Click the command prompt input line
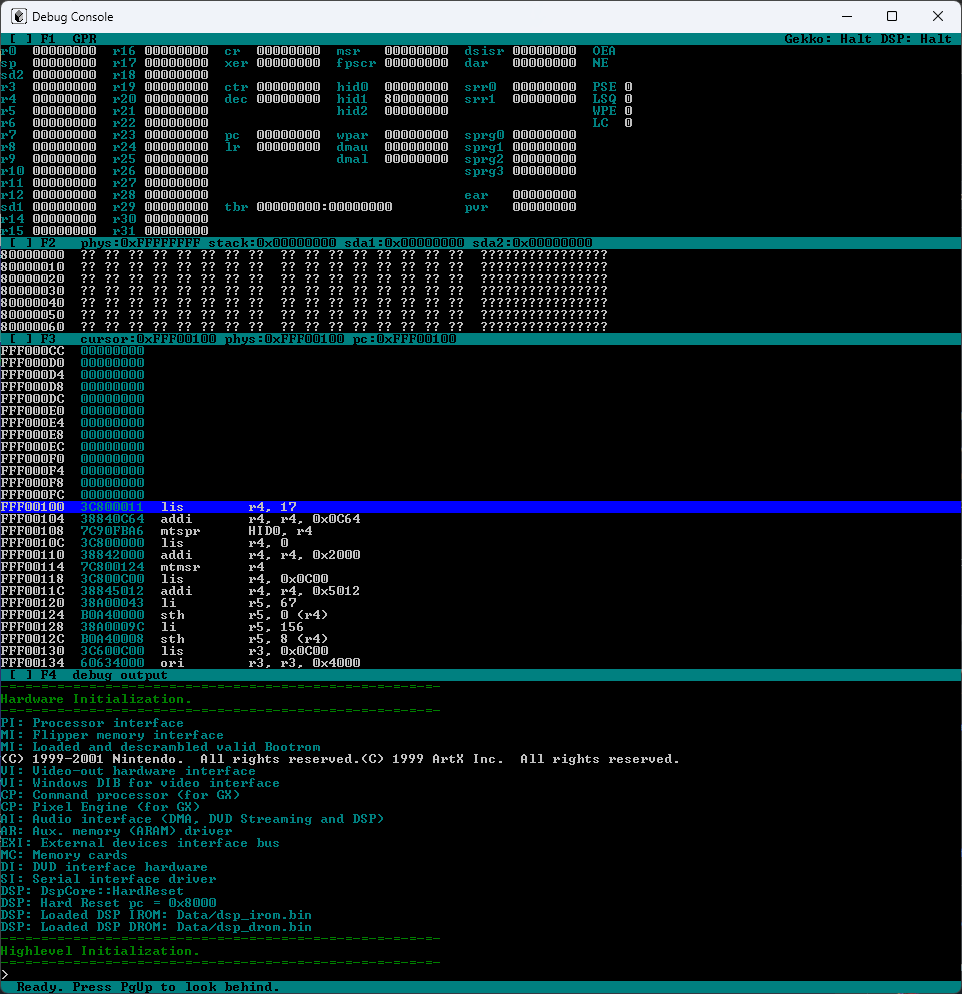 tap(481, 975)
